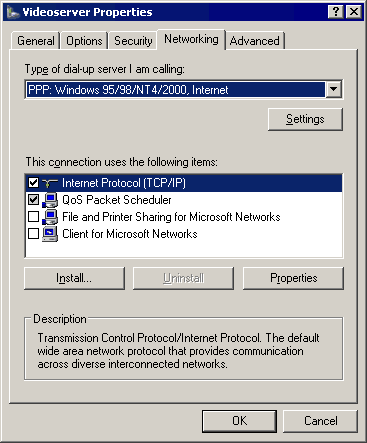
Task: Open Properties for the selected item
Action: 293,278
